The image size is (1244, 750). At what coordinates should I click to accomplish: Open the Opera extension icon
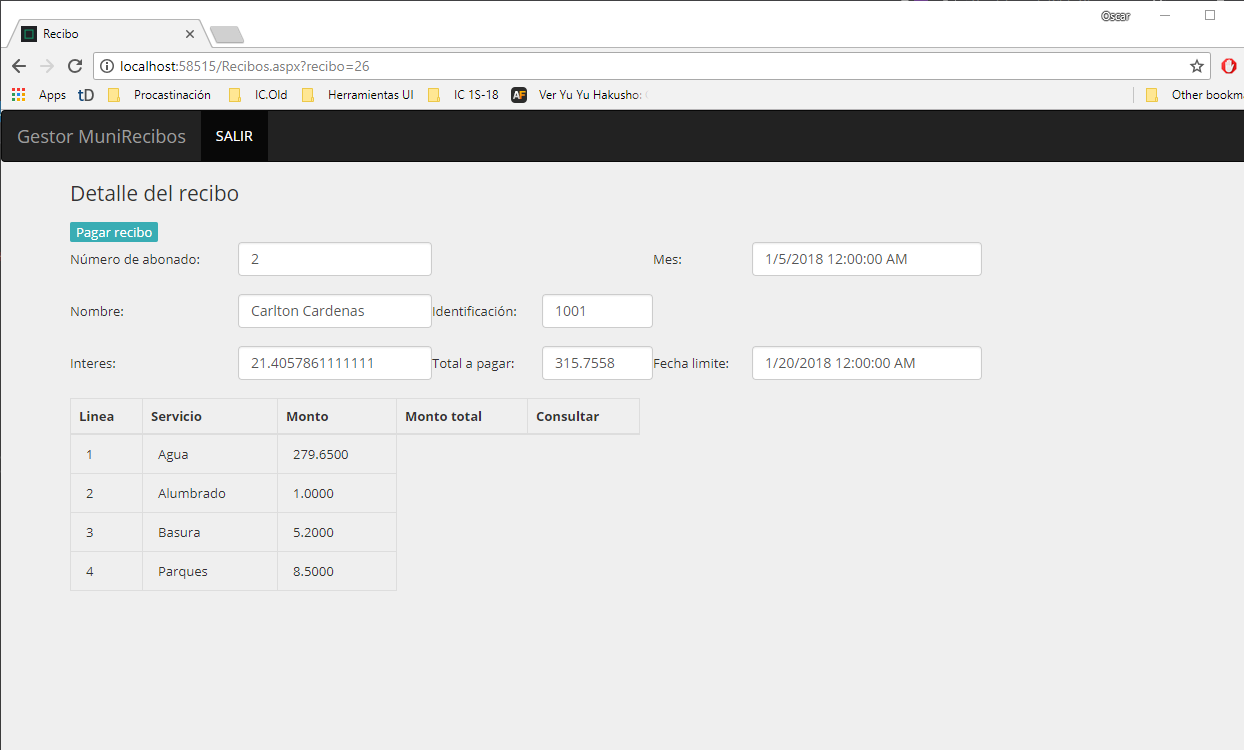coord(1229,66)
